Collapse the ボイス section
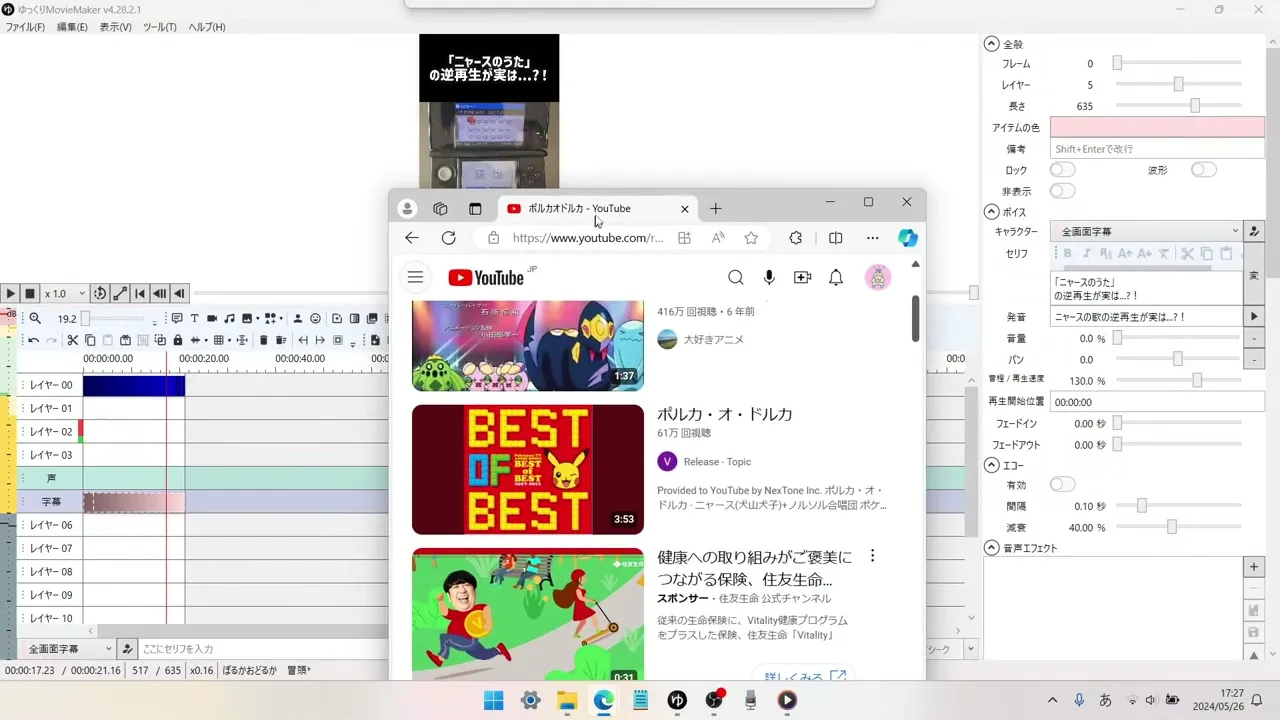1280x720 pixels. click(992, 212)
